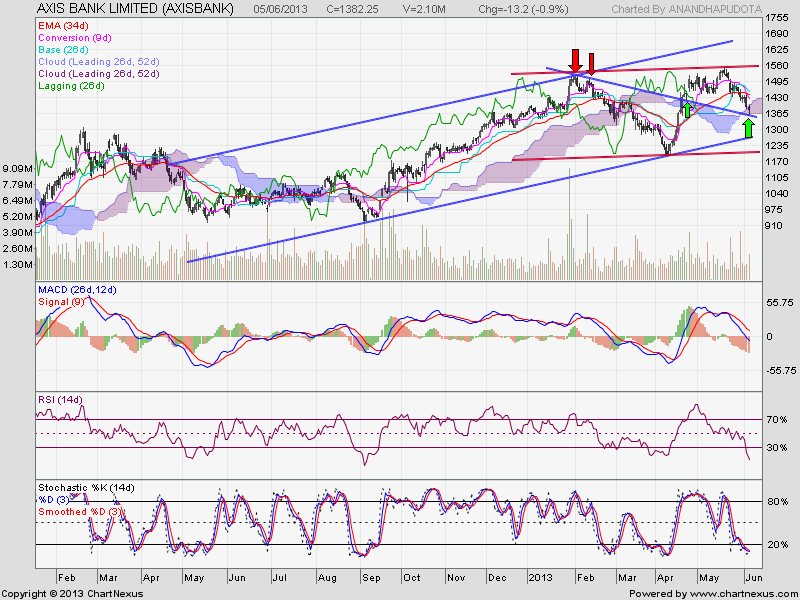This screenshot has height=600, width=800.
Task: Select the 1625 price axis label
Action: [x=777, y=49]
